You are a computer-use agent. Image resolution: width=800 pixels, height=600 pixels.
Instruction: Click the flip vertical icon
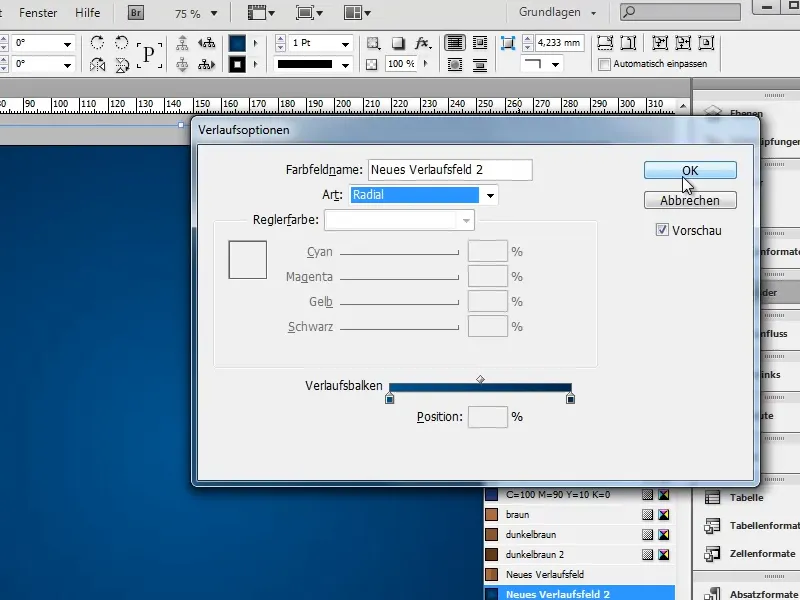121,65
